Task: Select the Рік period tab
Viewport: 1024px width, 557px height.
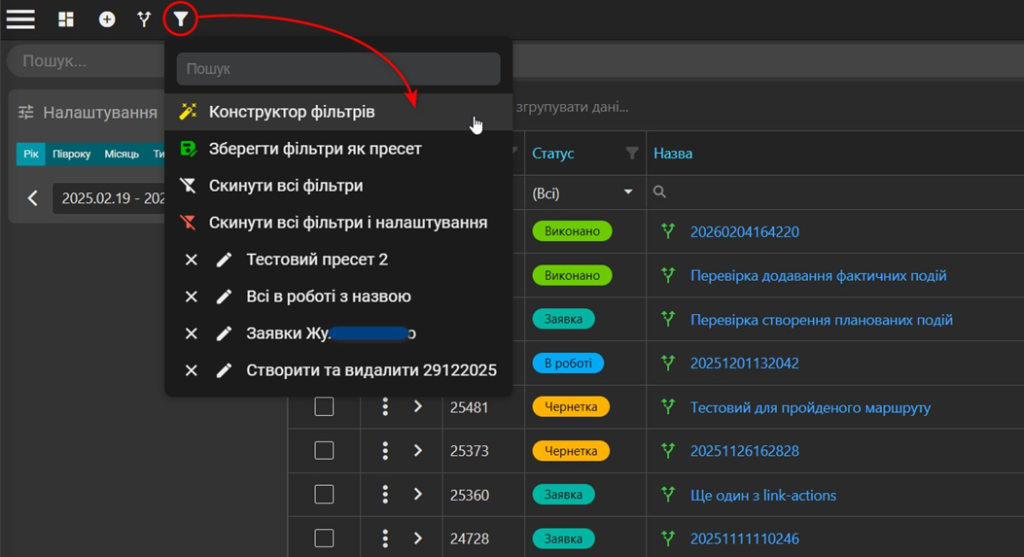Action: (x=31, y=154)
